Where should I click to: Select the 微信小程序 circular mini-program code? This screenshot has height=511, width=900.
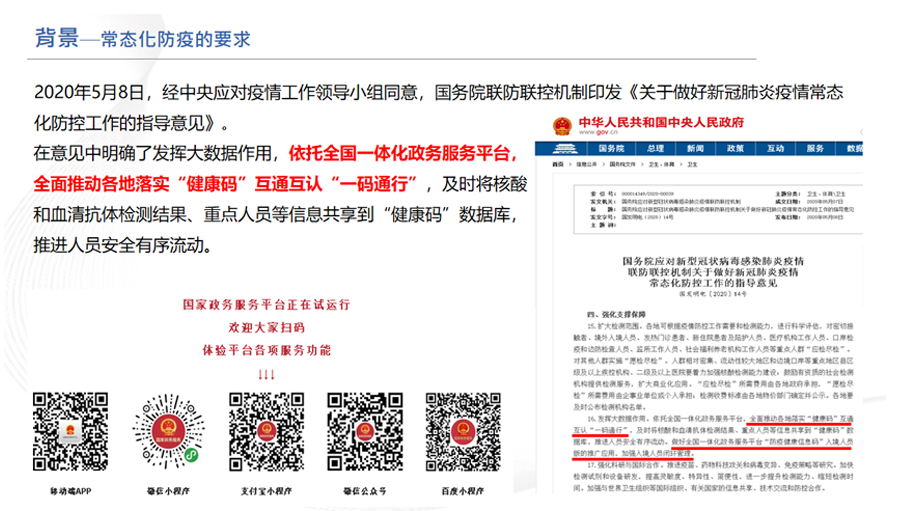[168, 432]
